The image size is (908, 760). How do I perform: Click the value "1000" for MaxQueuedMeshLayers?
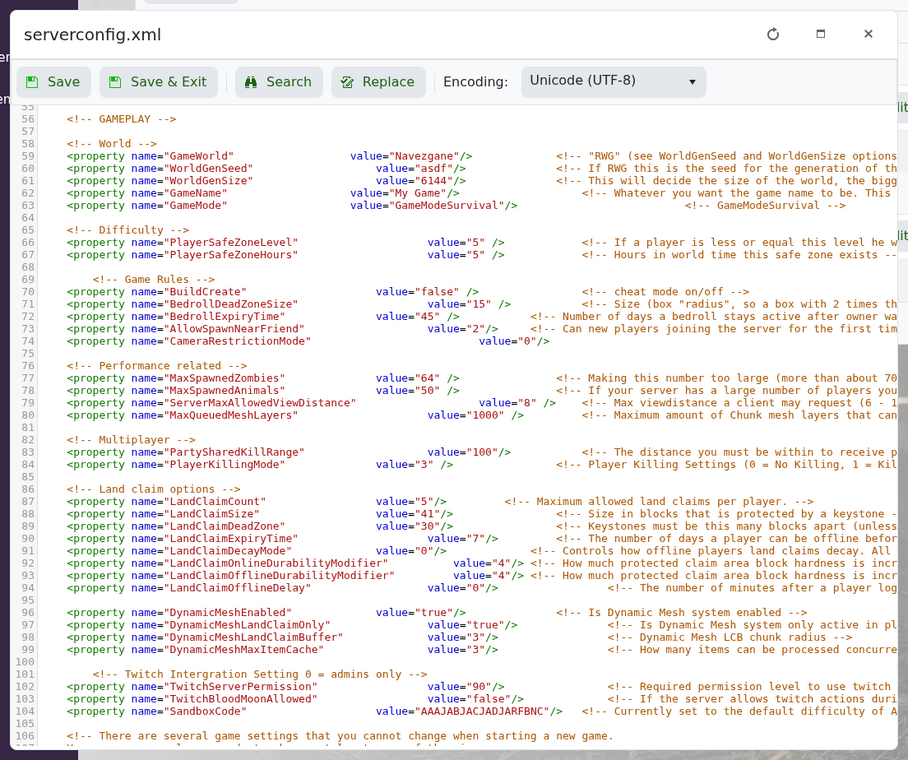(x=485, y=415)
